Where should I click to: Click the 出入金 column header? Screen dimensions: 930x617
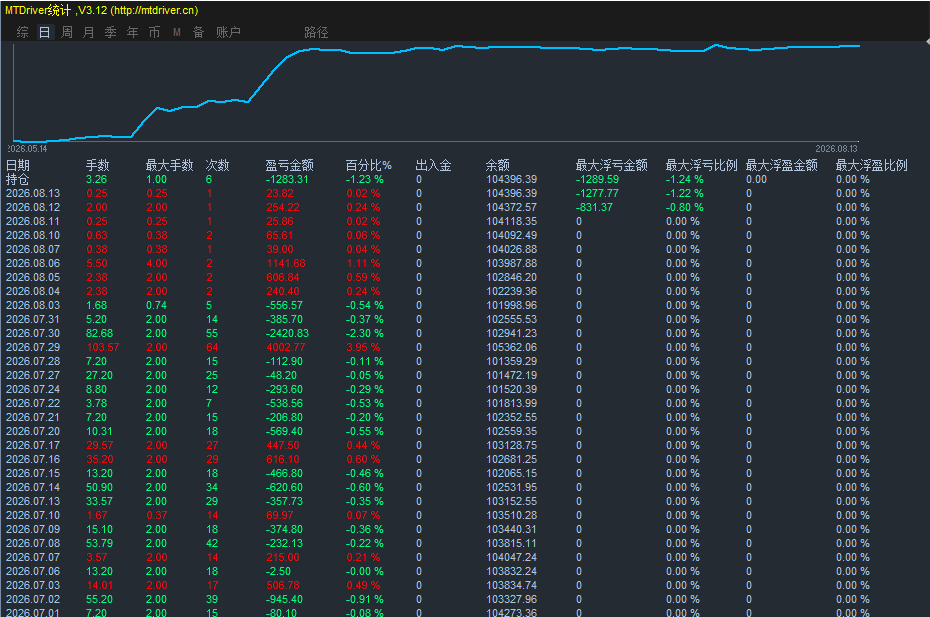coord(434,165)
